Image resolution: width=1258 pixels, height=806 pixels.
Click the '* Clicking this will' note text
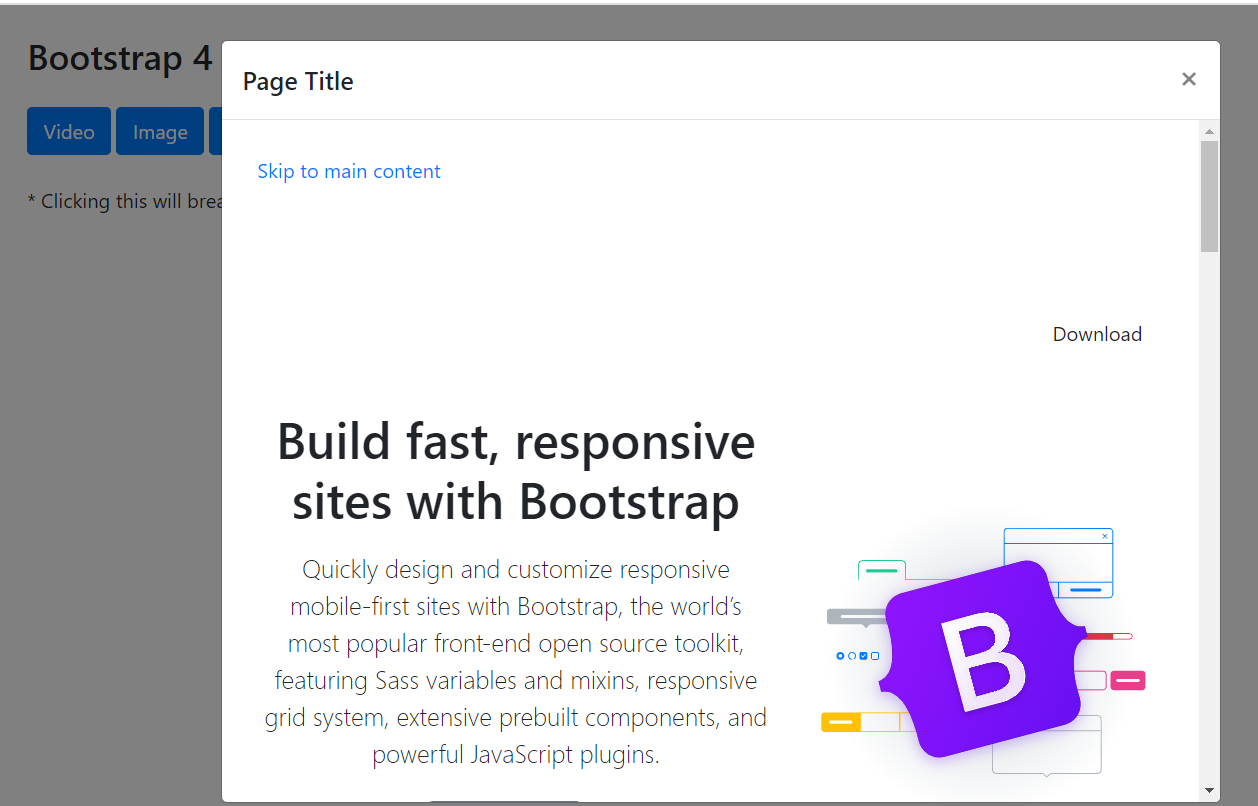125,201
